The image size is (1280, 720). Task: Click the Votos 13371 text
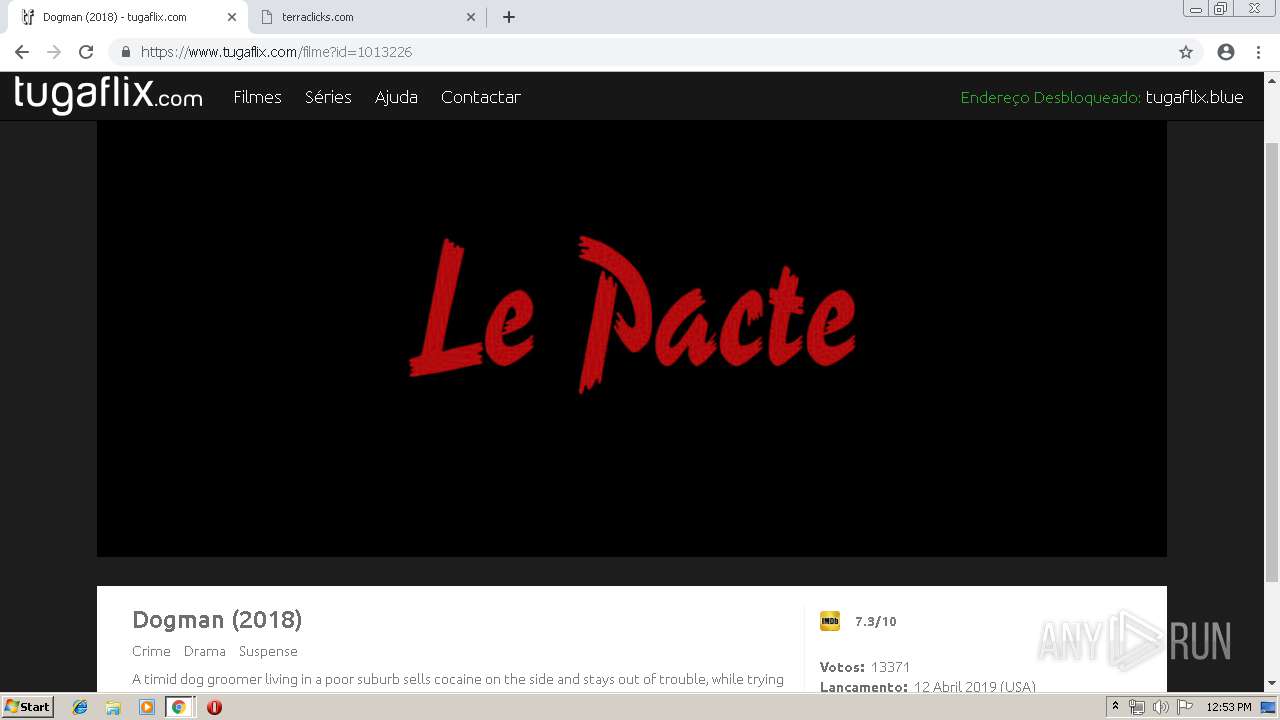point(865,667)
